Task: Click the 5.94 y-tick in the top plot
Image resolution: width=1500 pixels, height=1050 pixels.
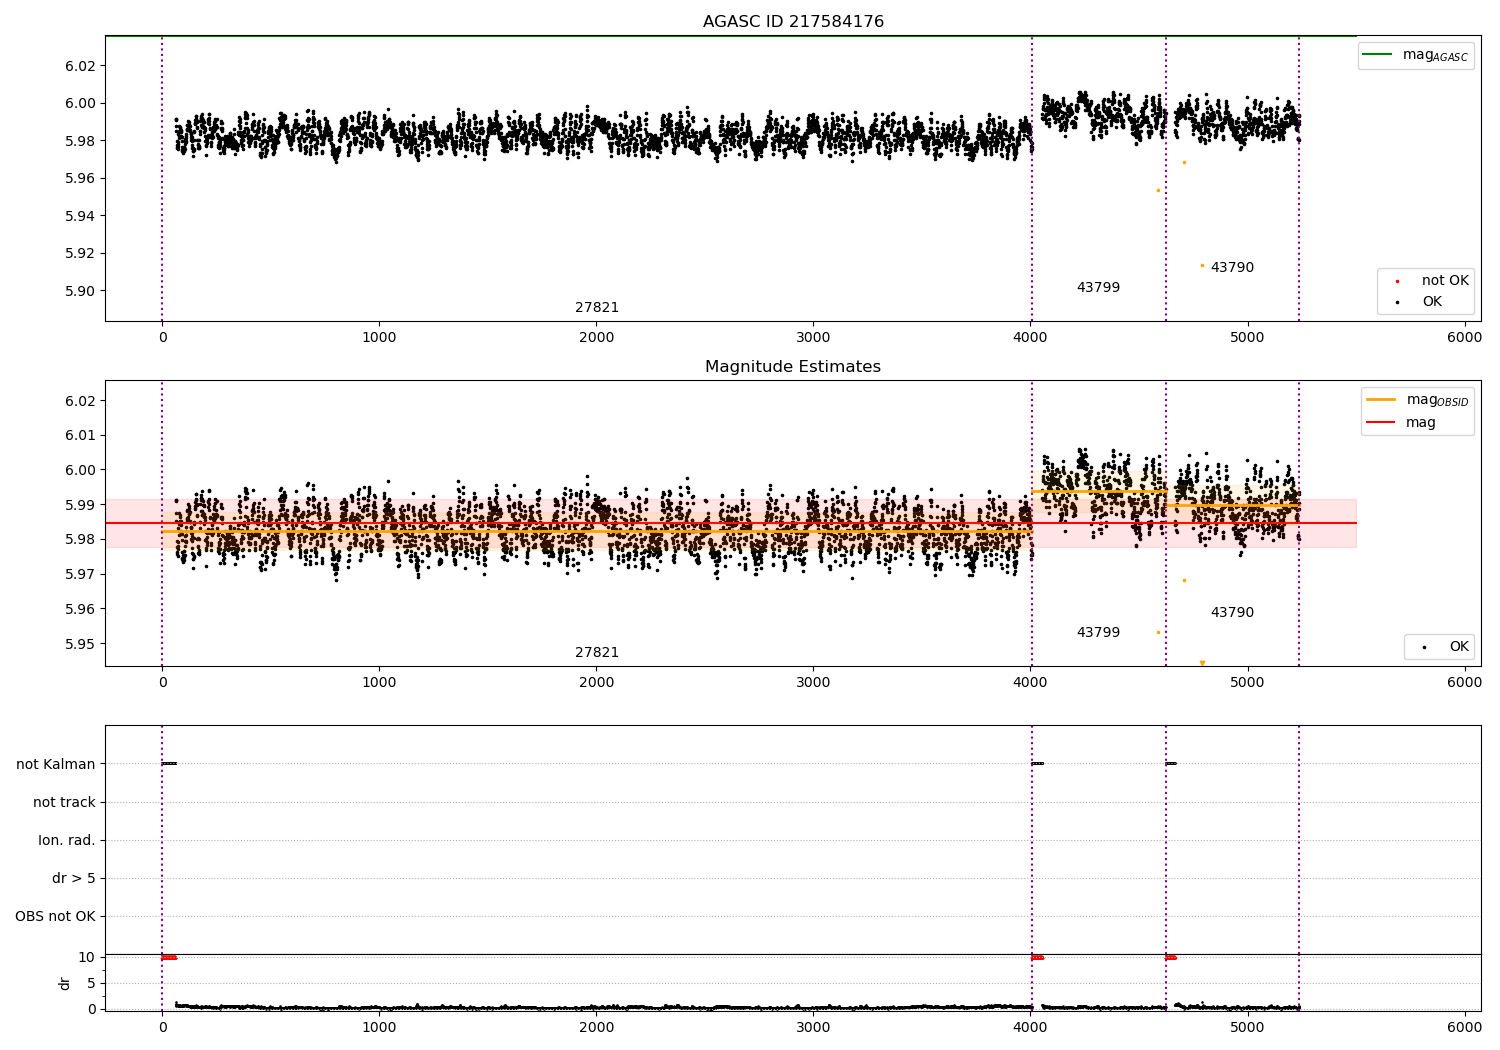Action: click(80, 216)
